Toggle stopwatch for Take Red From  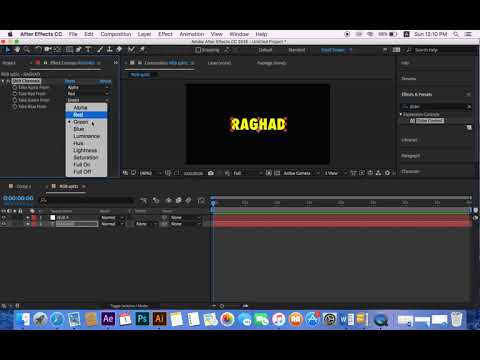tap(15, 94)
